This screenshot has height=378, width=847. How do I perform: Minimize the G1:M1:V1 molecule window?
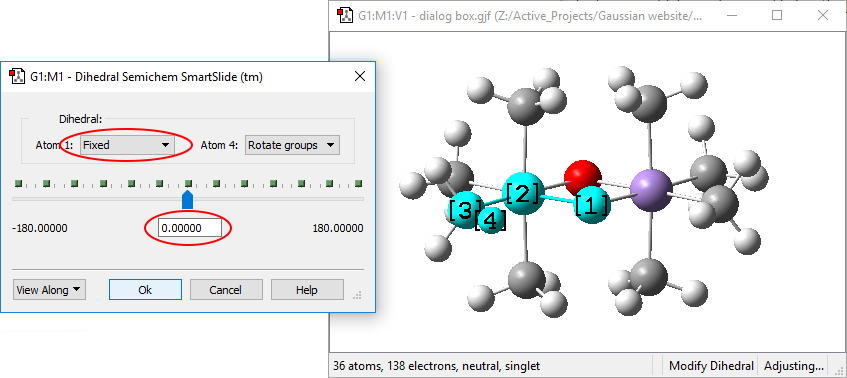pyautogui.click(x=731, y=16)
